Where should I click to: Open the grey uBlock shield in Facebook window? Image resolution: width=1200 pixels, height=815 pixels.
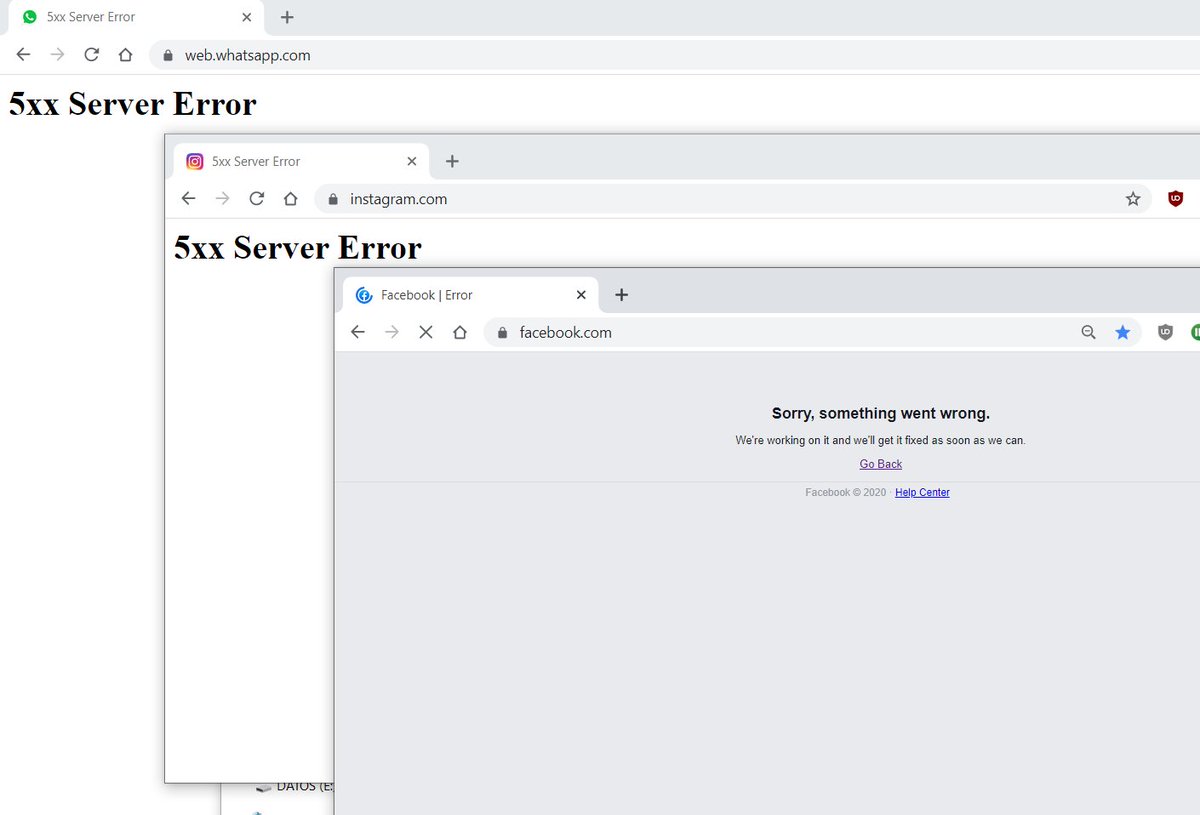tap(1165, 332)
